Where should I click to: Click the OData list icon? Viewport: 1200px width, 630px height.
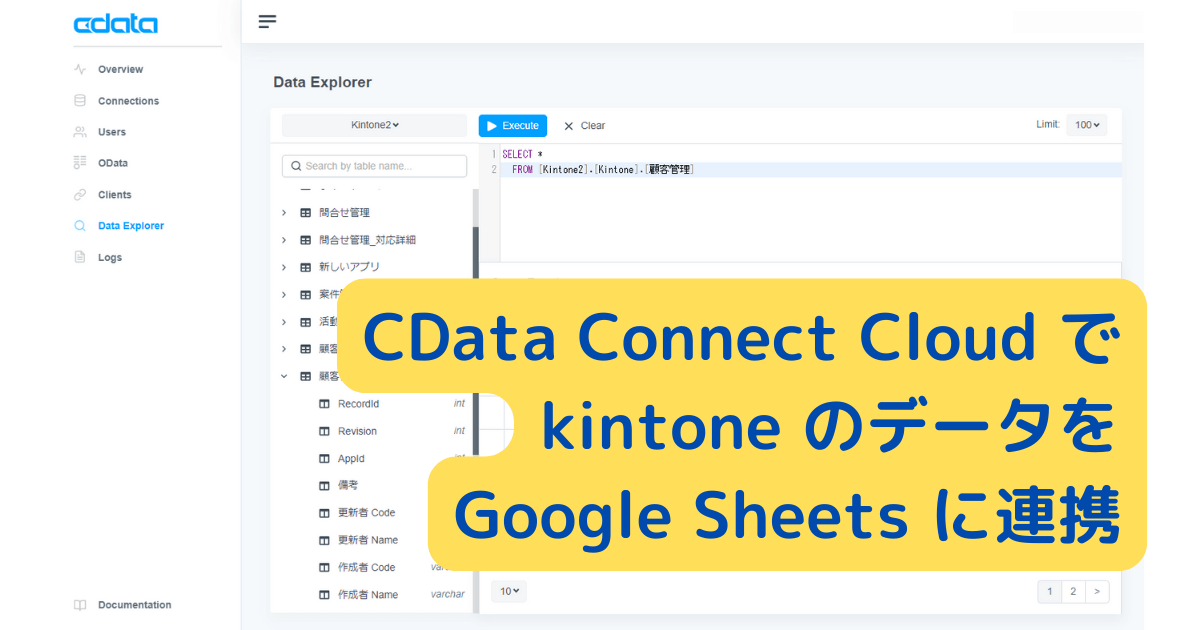(80, 162)
